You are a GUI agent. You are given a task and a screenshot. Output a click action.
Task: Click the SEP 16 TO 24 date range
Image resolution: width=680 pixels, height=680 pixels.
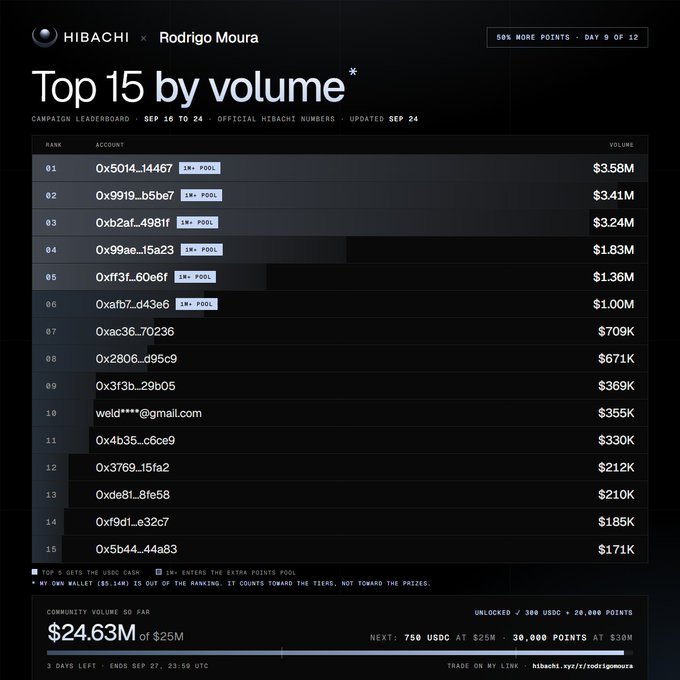click(x=173, y=119)
